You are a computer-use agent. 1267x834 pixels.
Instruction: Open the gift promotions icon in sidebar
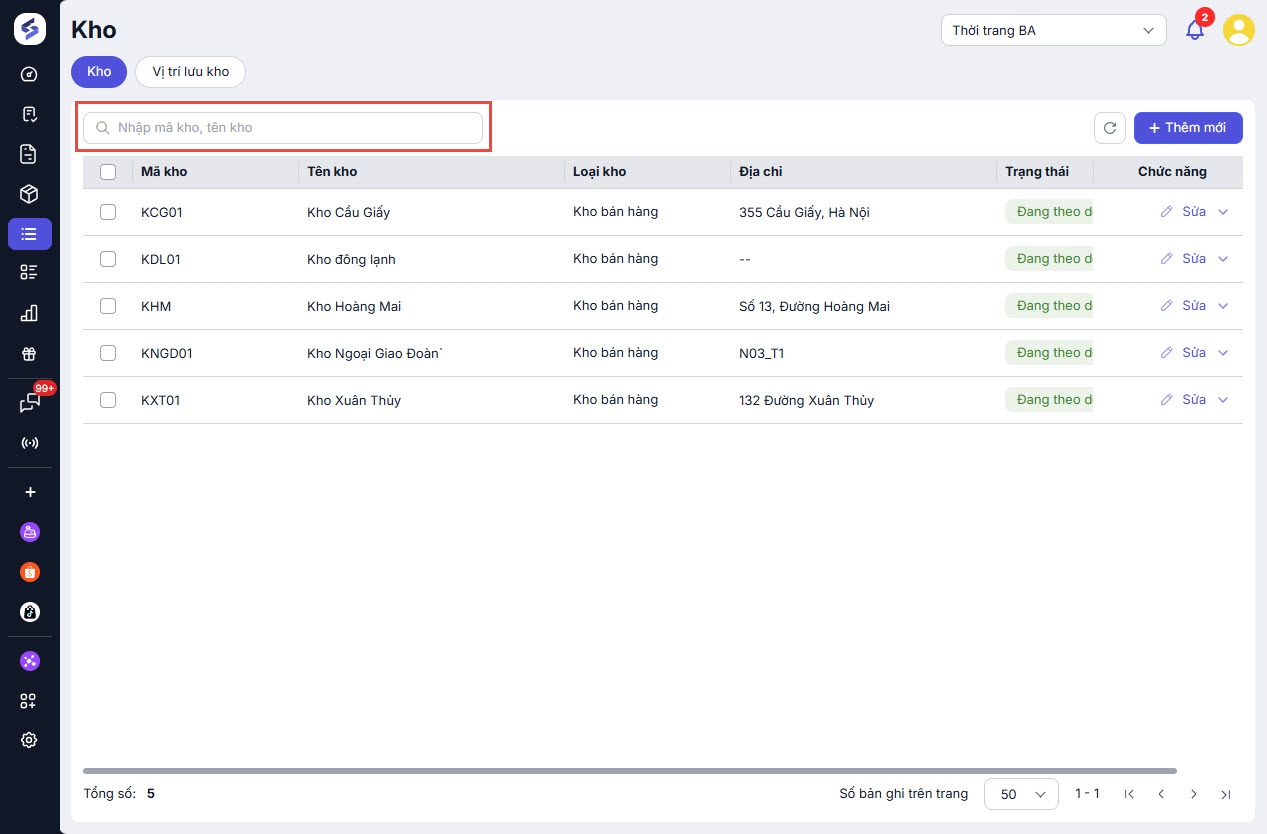point(29,353)
